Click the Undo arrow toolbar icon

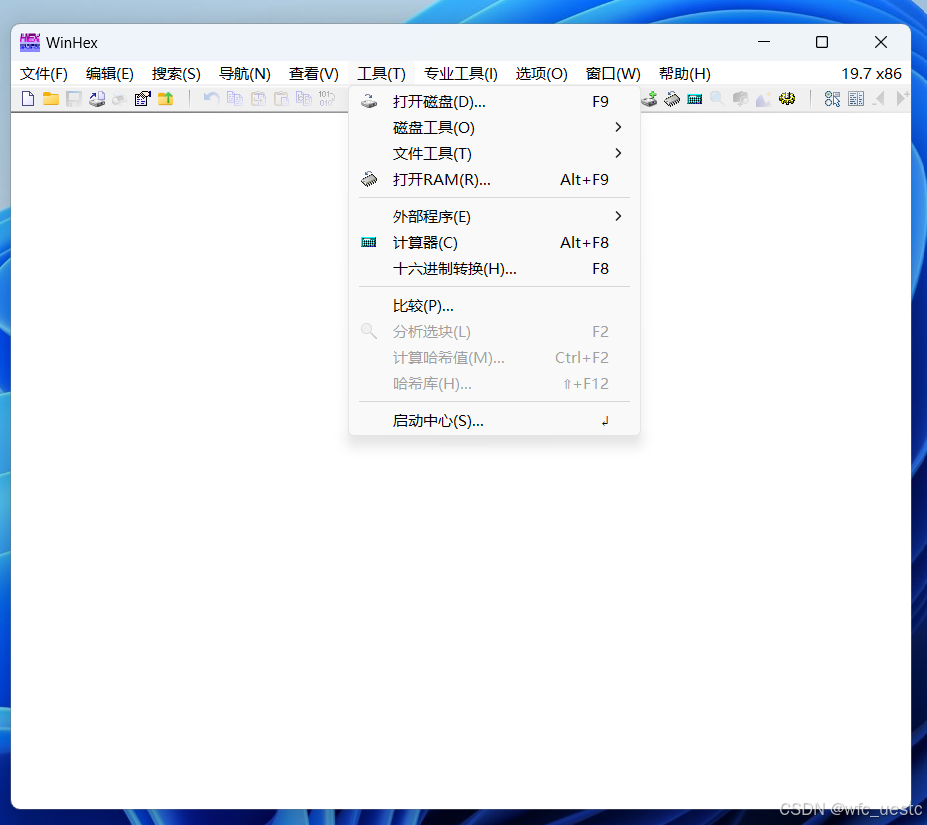coord(211,99)
